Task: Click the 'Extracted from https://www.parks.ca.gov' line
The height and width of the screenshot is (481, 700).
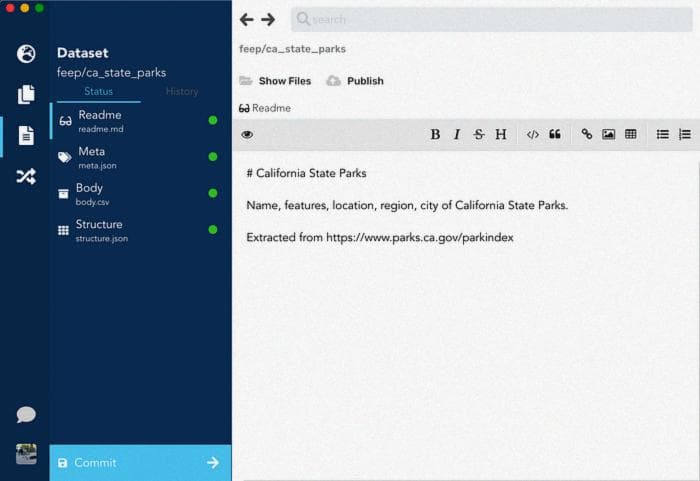Action: click(380, 238)
